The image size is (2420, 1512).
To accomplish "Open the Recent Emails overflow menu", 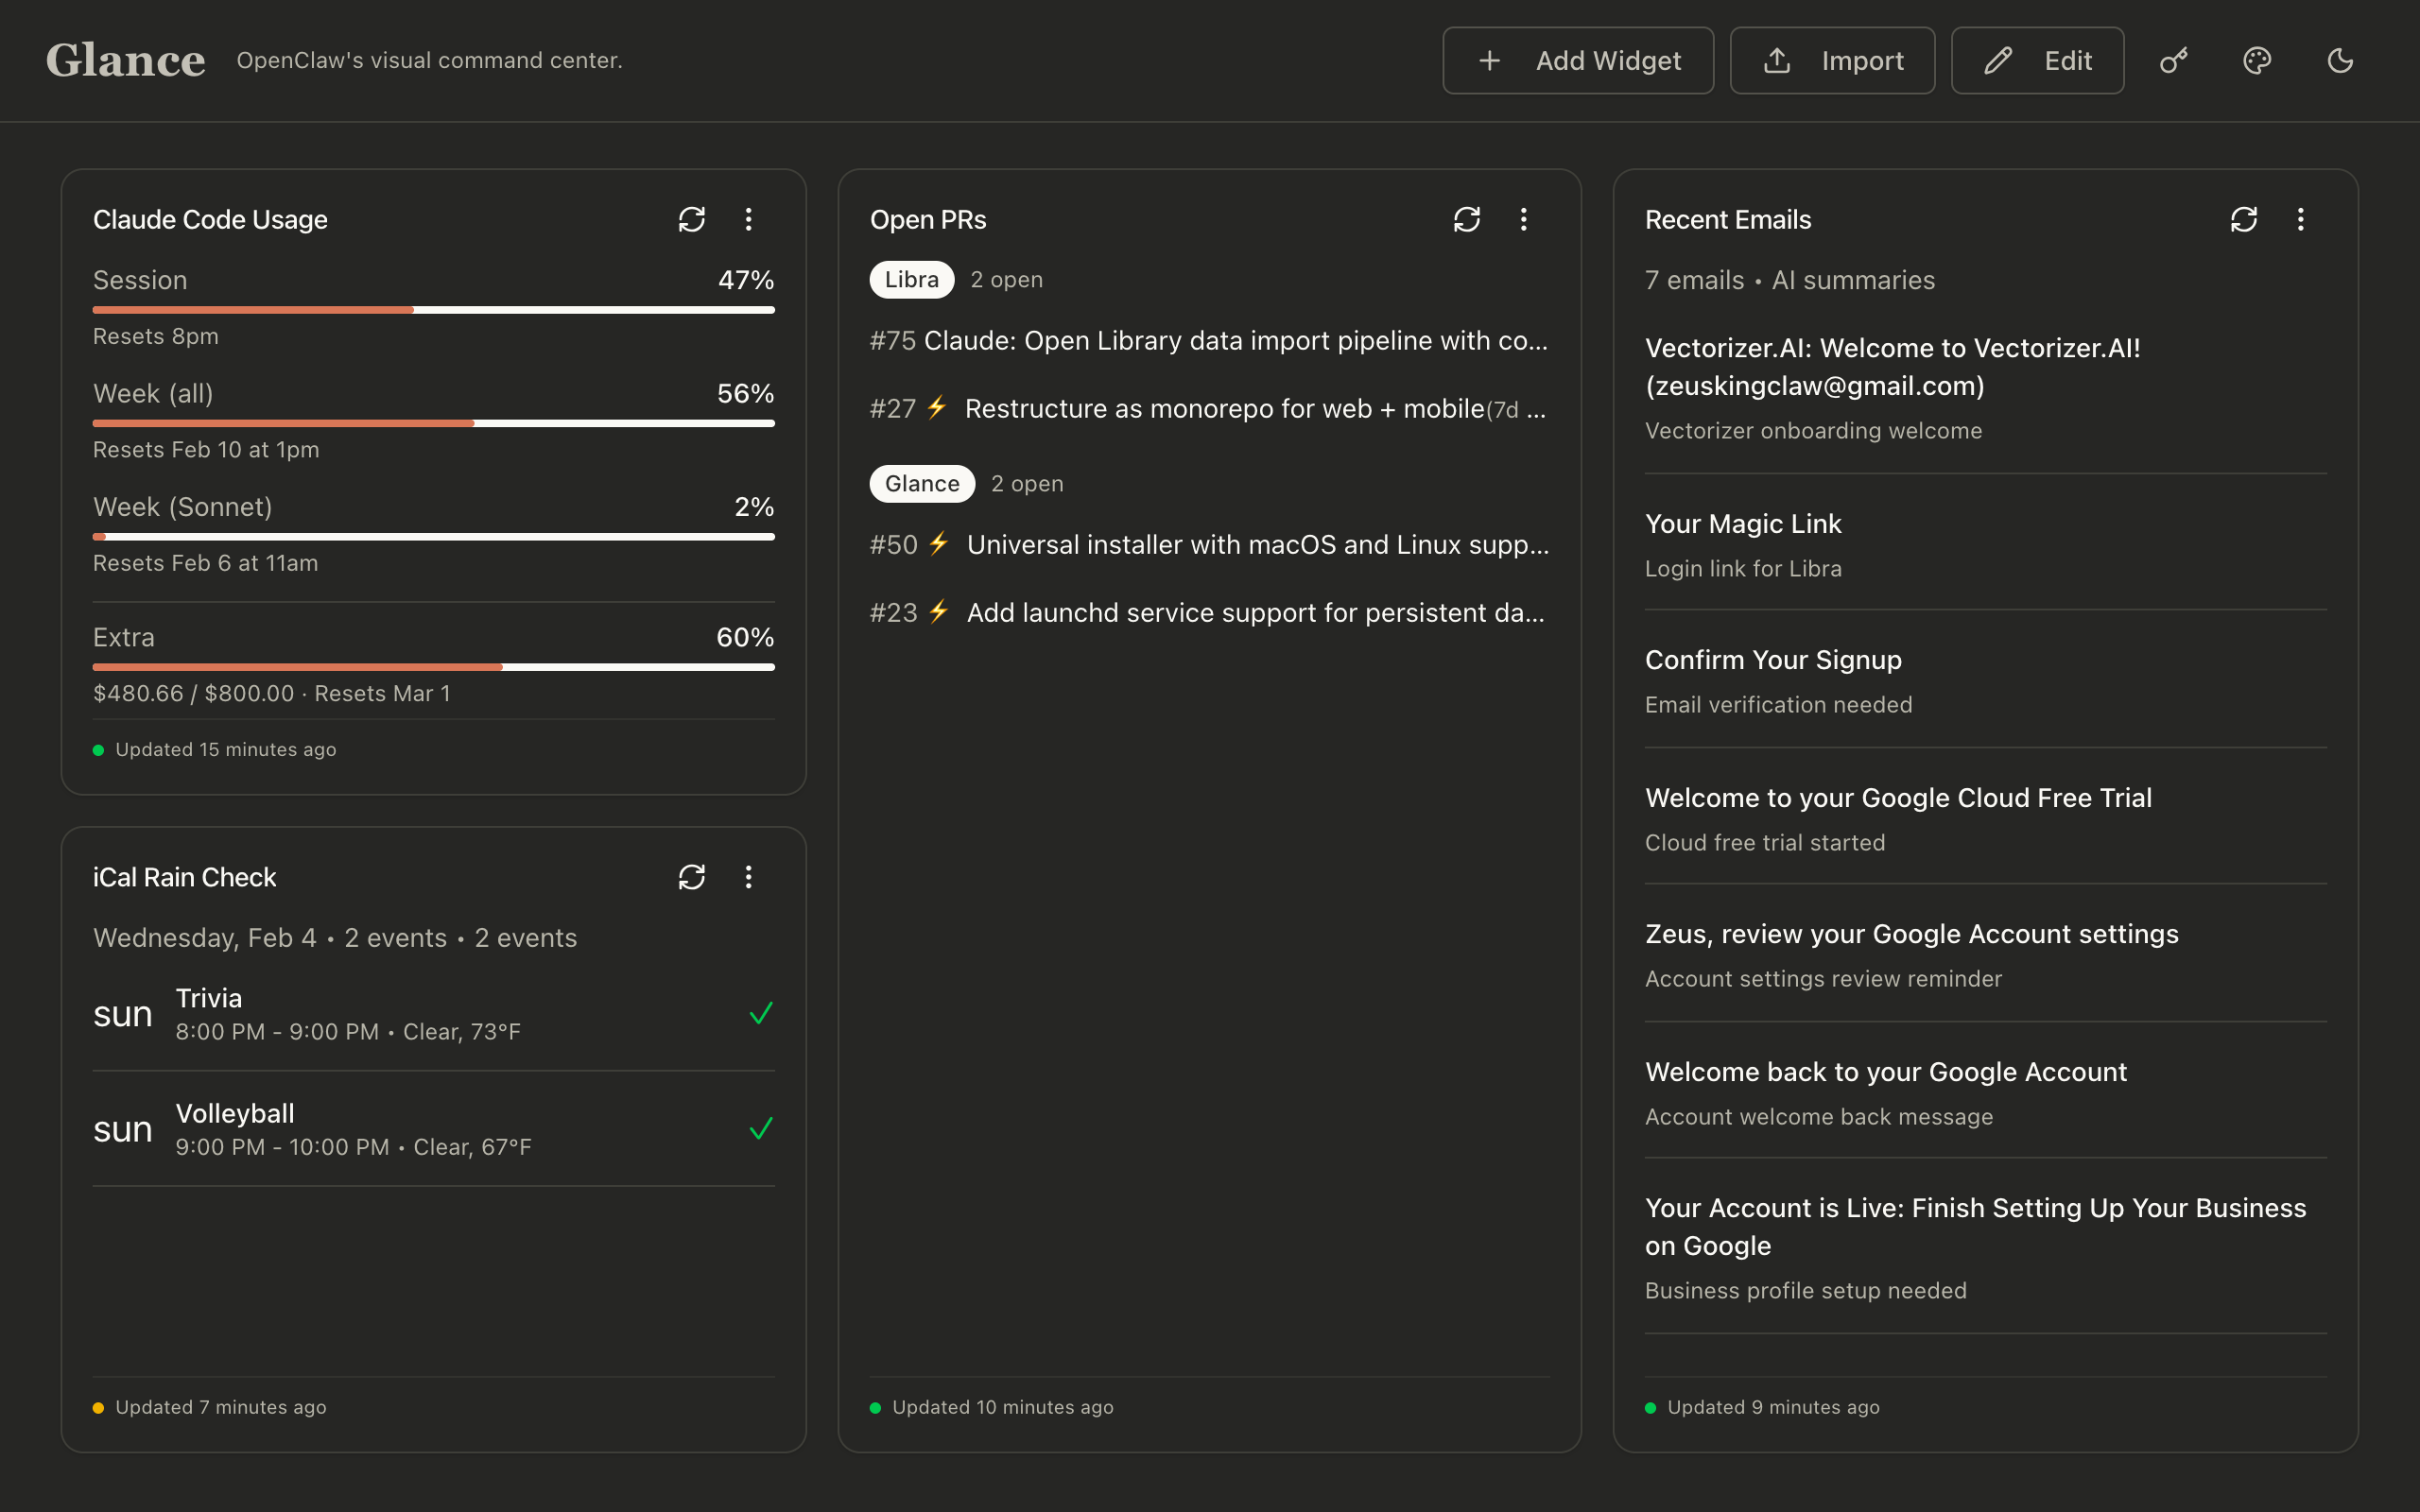I will tap(2300, 219).
